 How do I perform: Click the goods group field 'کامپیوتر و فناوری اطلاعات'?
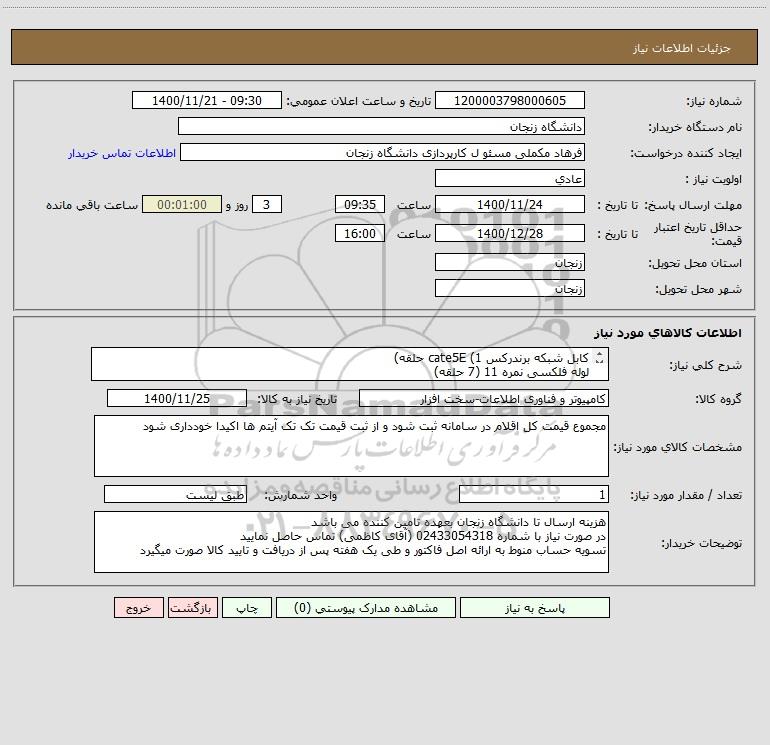pyautogui.click(x=484, y=398)
